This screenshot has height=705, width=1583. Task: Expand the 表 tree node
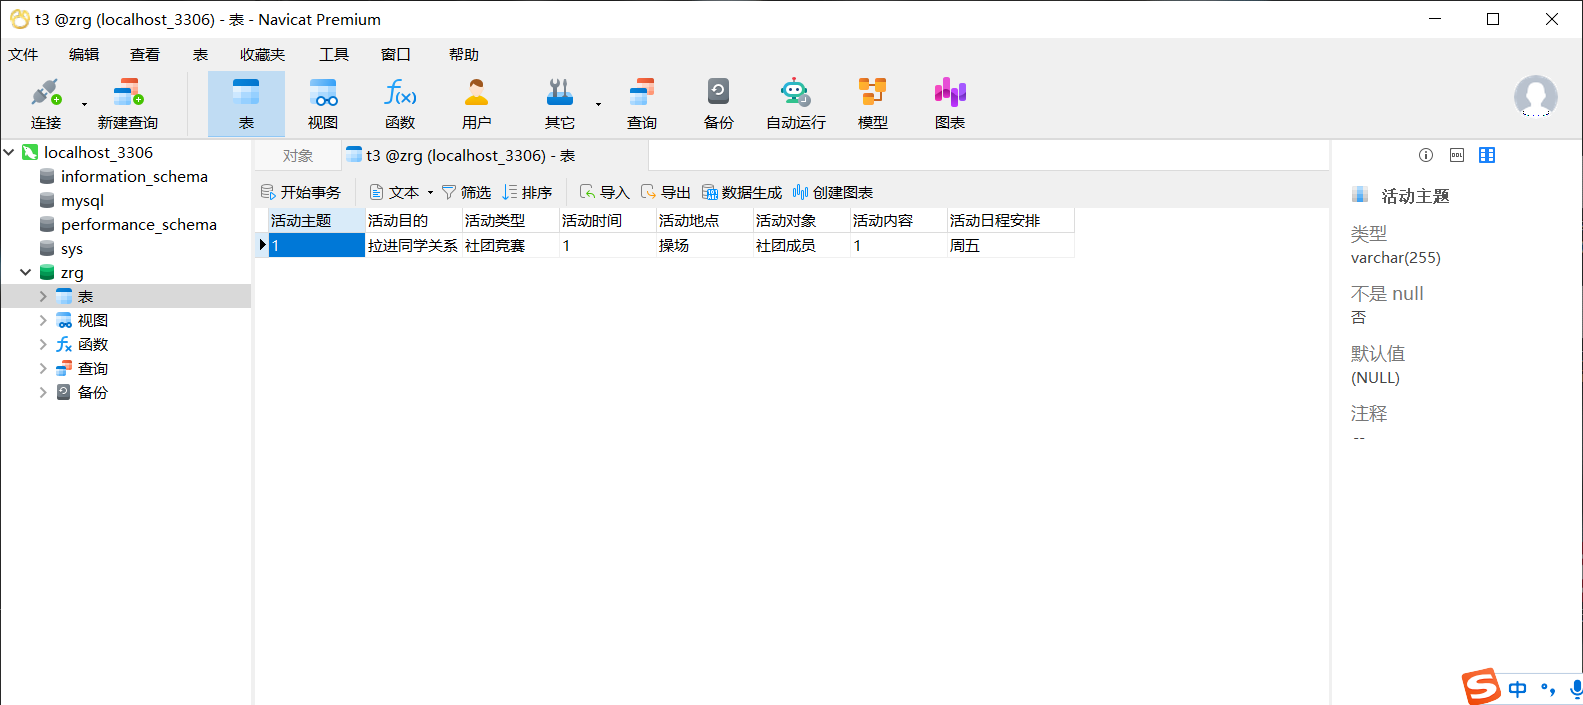click(43, 296)
